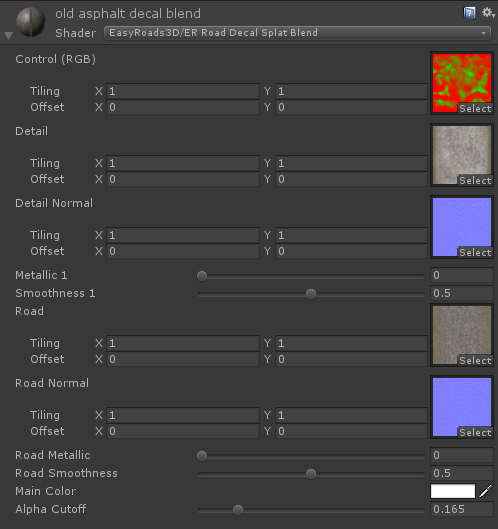Image resolution: width=498 pixels, height=529 pixels.
Task: Click the Alpha Cutoff value field
Action: 462,509
